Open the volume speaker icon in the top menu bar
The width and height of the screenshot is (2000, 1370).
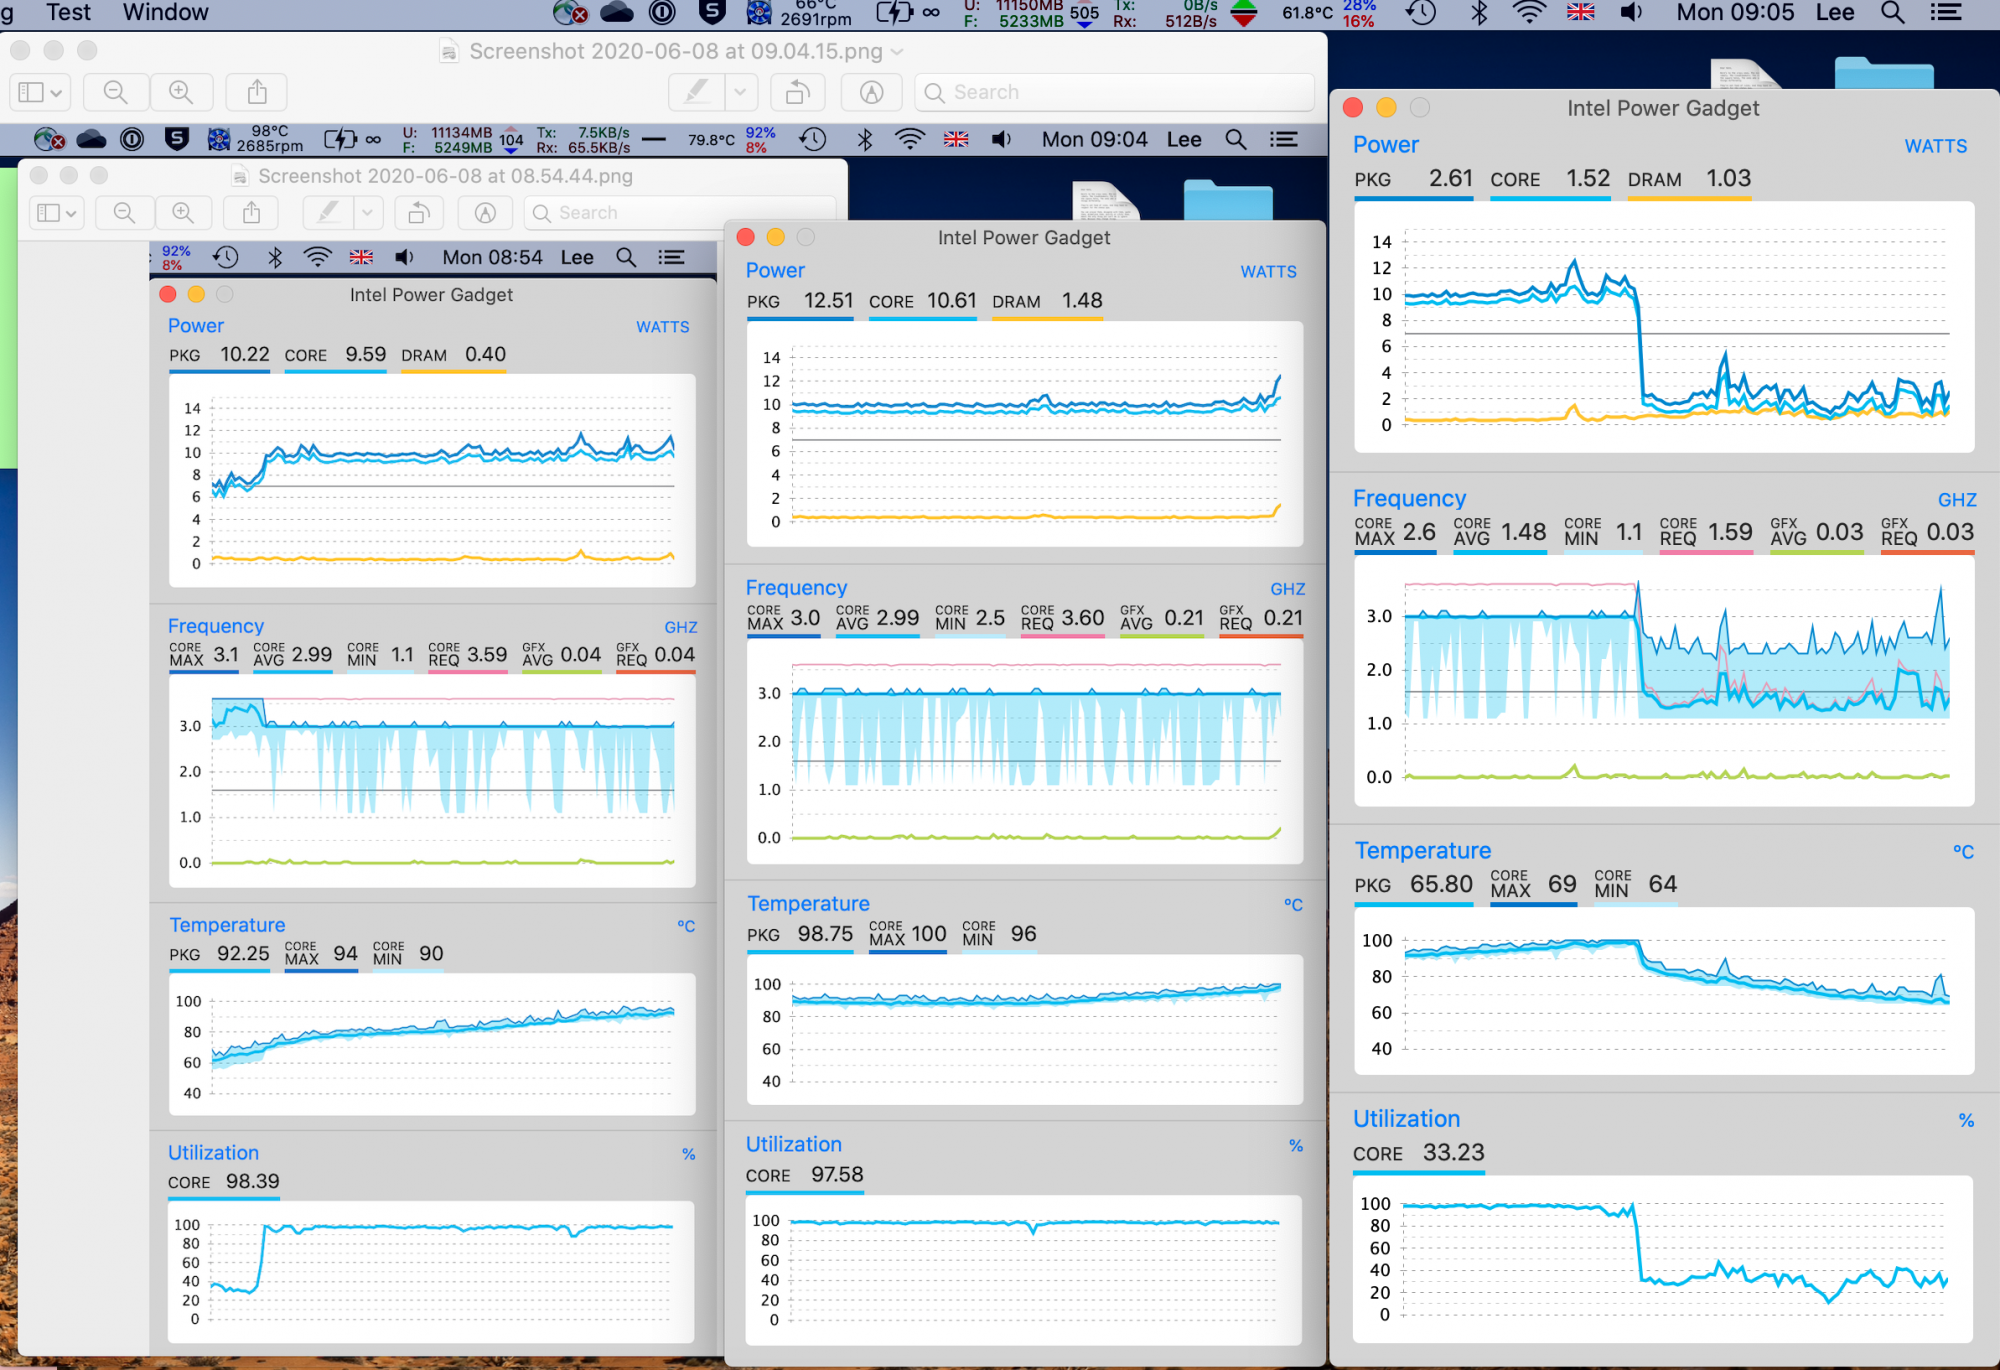pyautogui.click(x=1631, y=12)
